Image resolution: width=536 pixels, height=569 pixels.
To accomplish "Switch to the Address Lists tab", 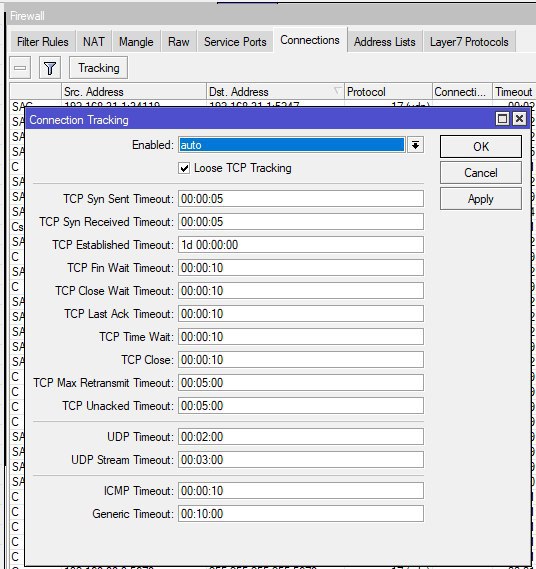I will pos(385,42).
